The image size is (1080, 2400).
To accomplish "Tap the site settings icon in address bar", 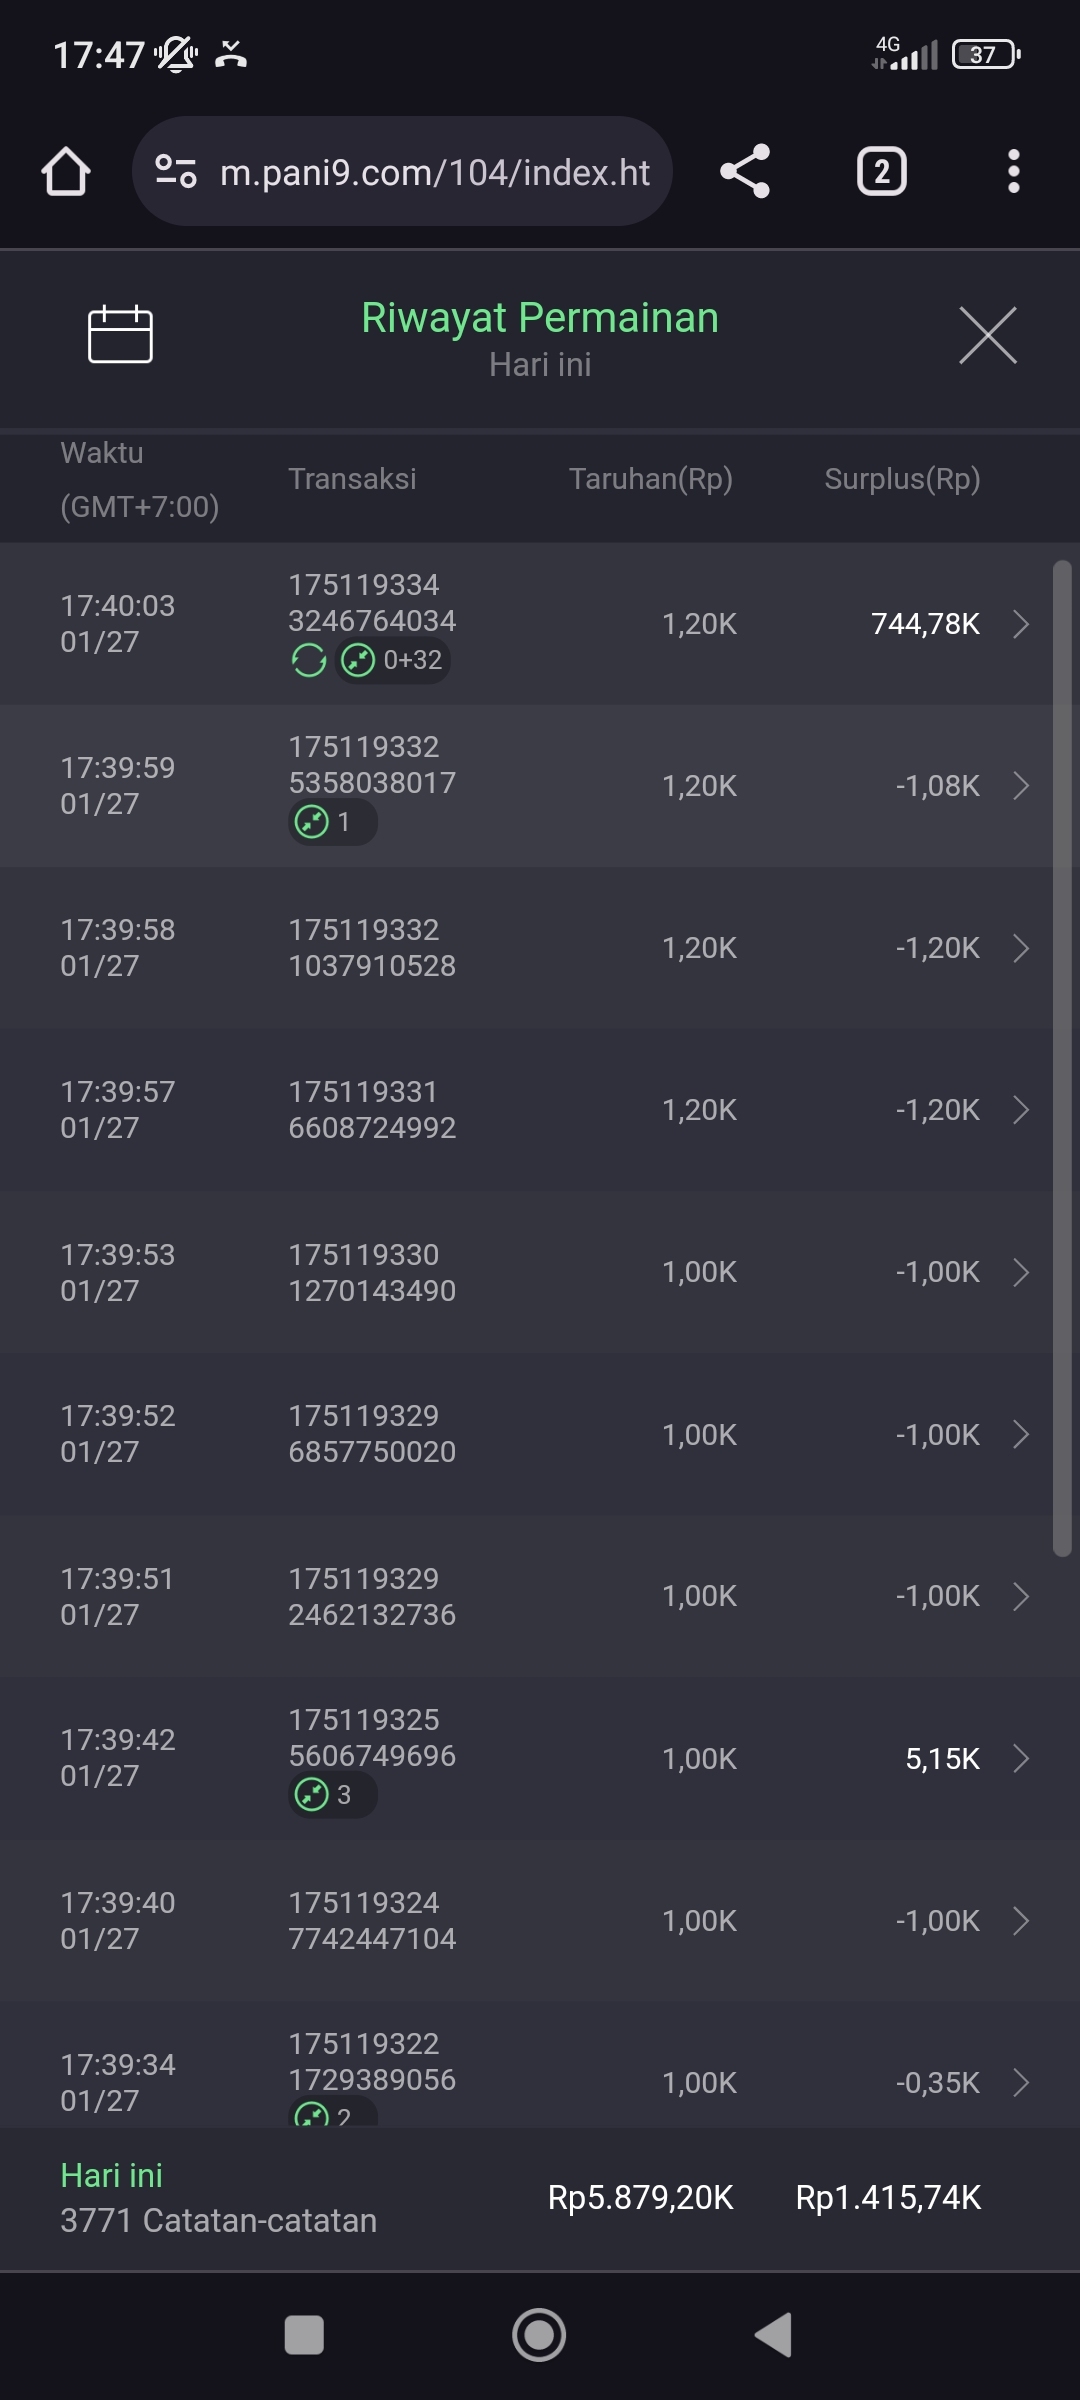I will click(x=176, y=172).
